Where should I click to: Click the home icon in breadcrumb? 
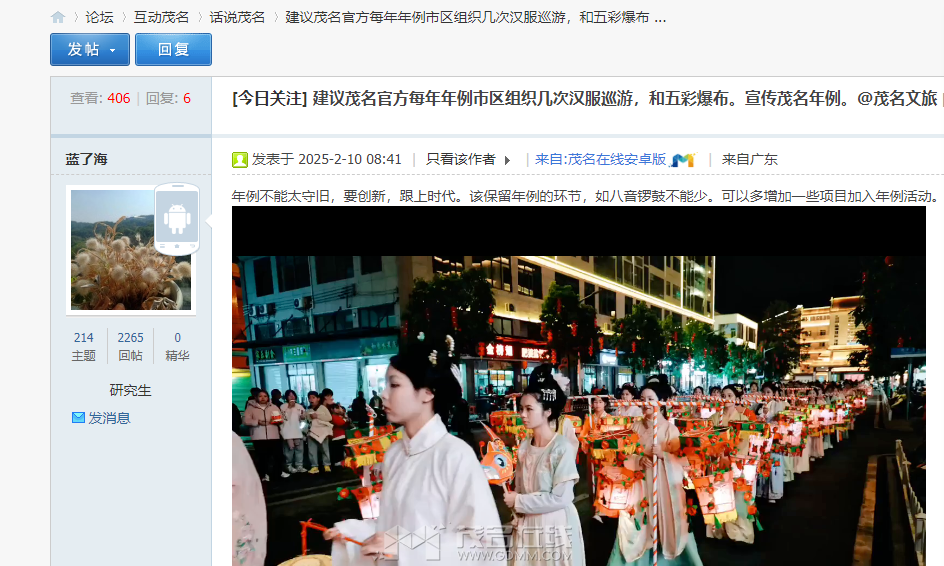pyautogui.click(x=58, y=17)
